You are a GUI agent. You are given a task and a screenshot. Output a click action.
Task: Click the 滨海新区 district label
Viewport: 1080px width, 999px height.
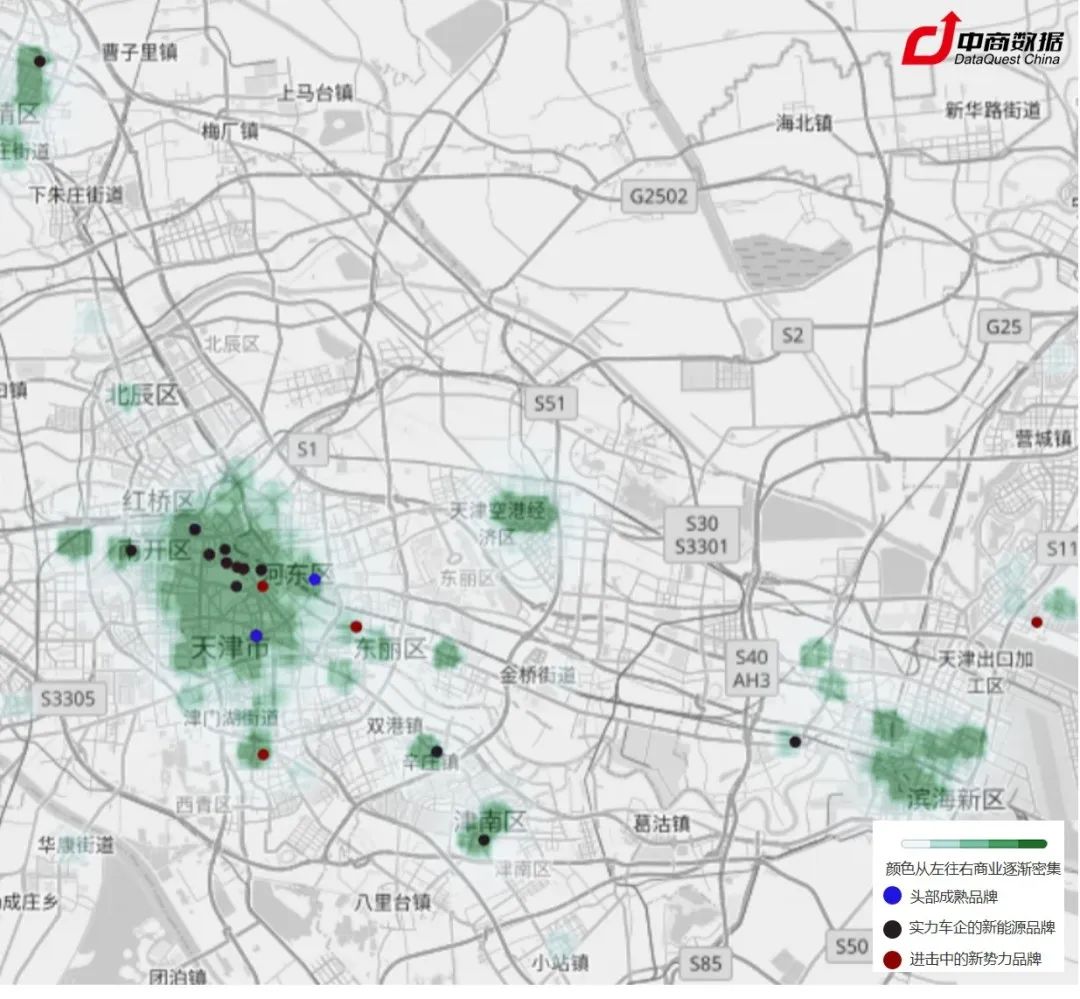954,799
